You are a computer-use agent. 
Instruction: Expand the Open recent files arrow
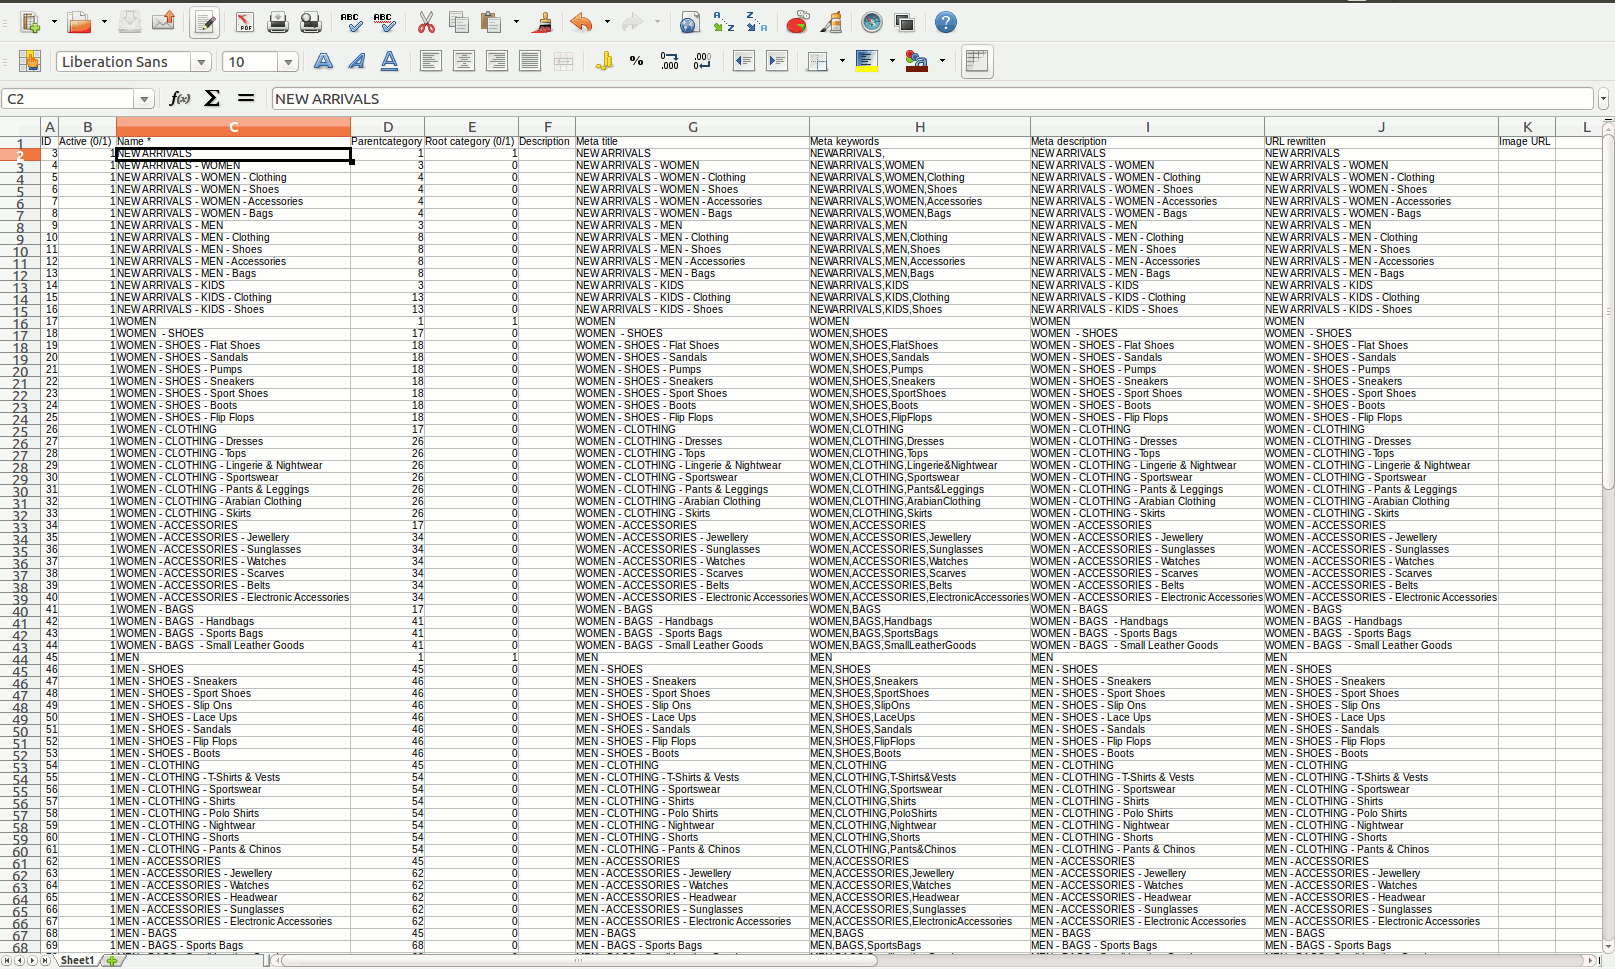[x=103, y=22]
